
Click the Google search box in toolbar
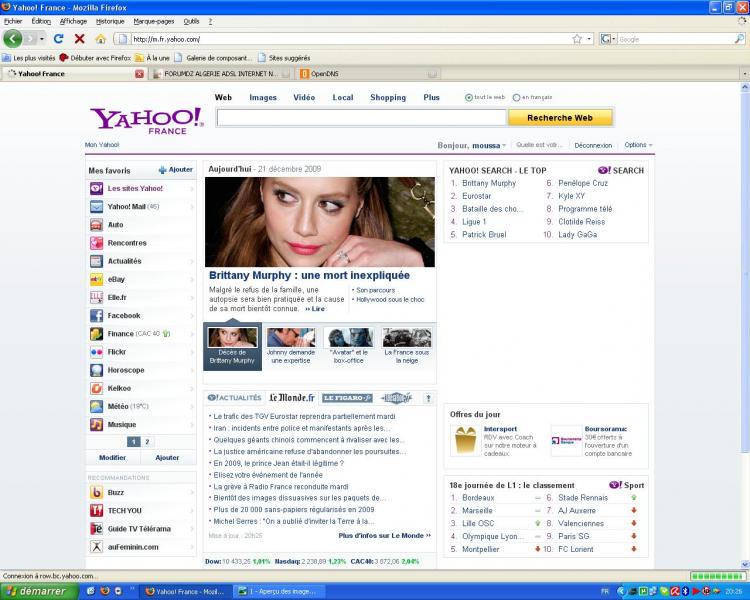pyautogui.click(x=676, y=39)
